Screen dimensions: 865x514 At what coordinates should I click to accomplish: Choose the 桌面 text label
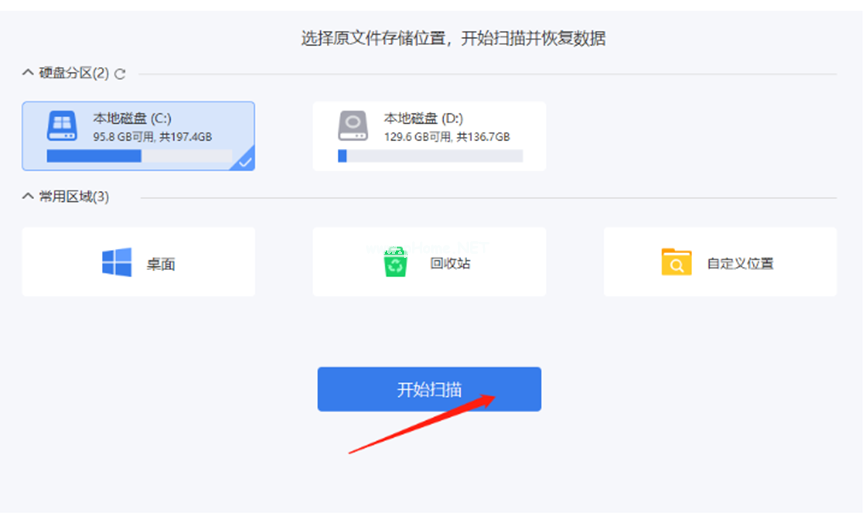[161, 264]
